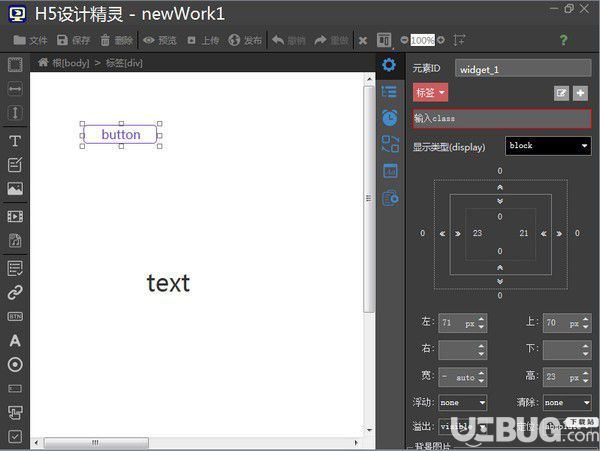
Task: Increase the 高 height value stepper
Action: 586,373
